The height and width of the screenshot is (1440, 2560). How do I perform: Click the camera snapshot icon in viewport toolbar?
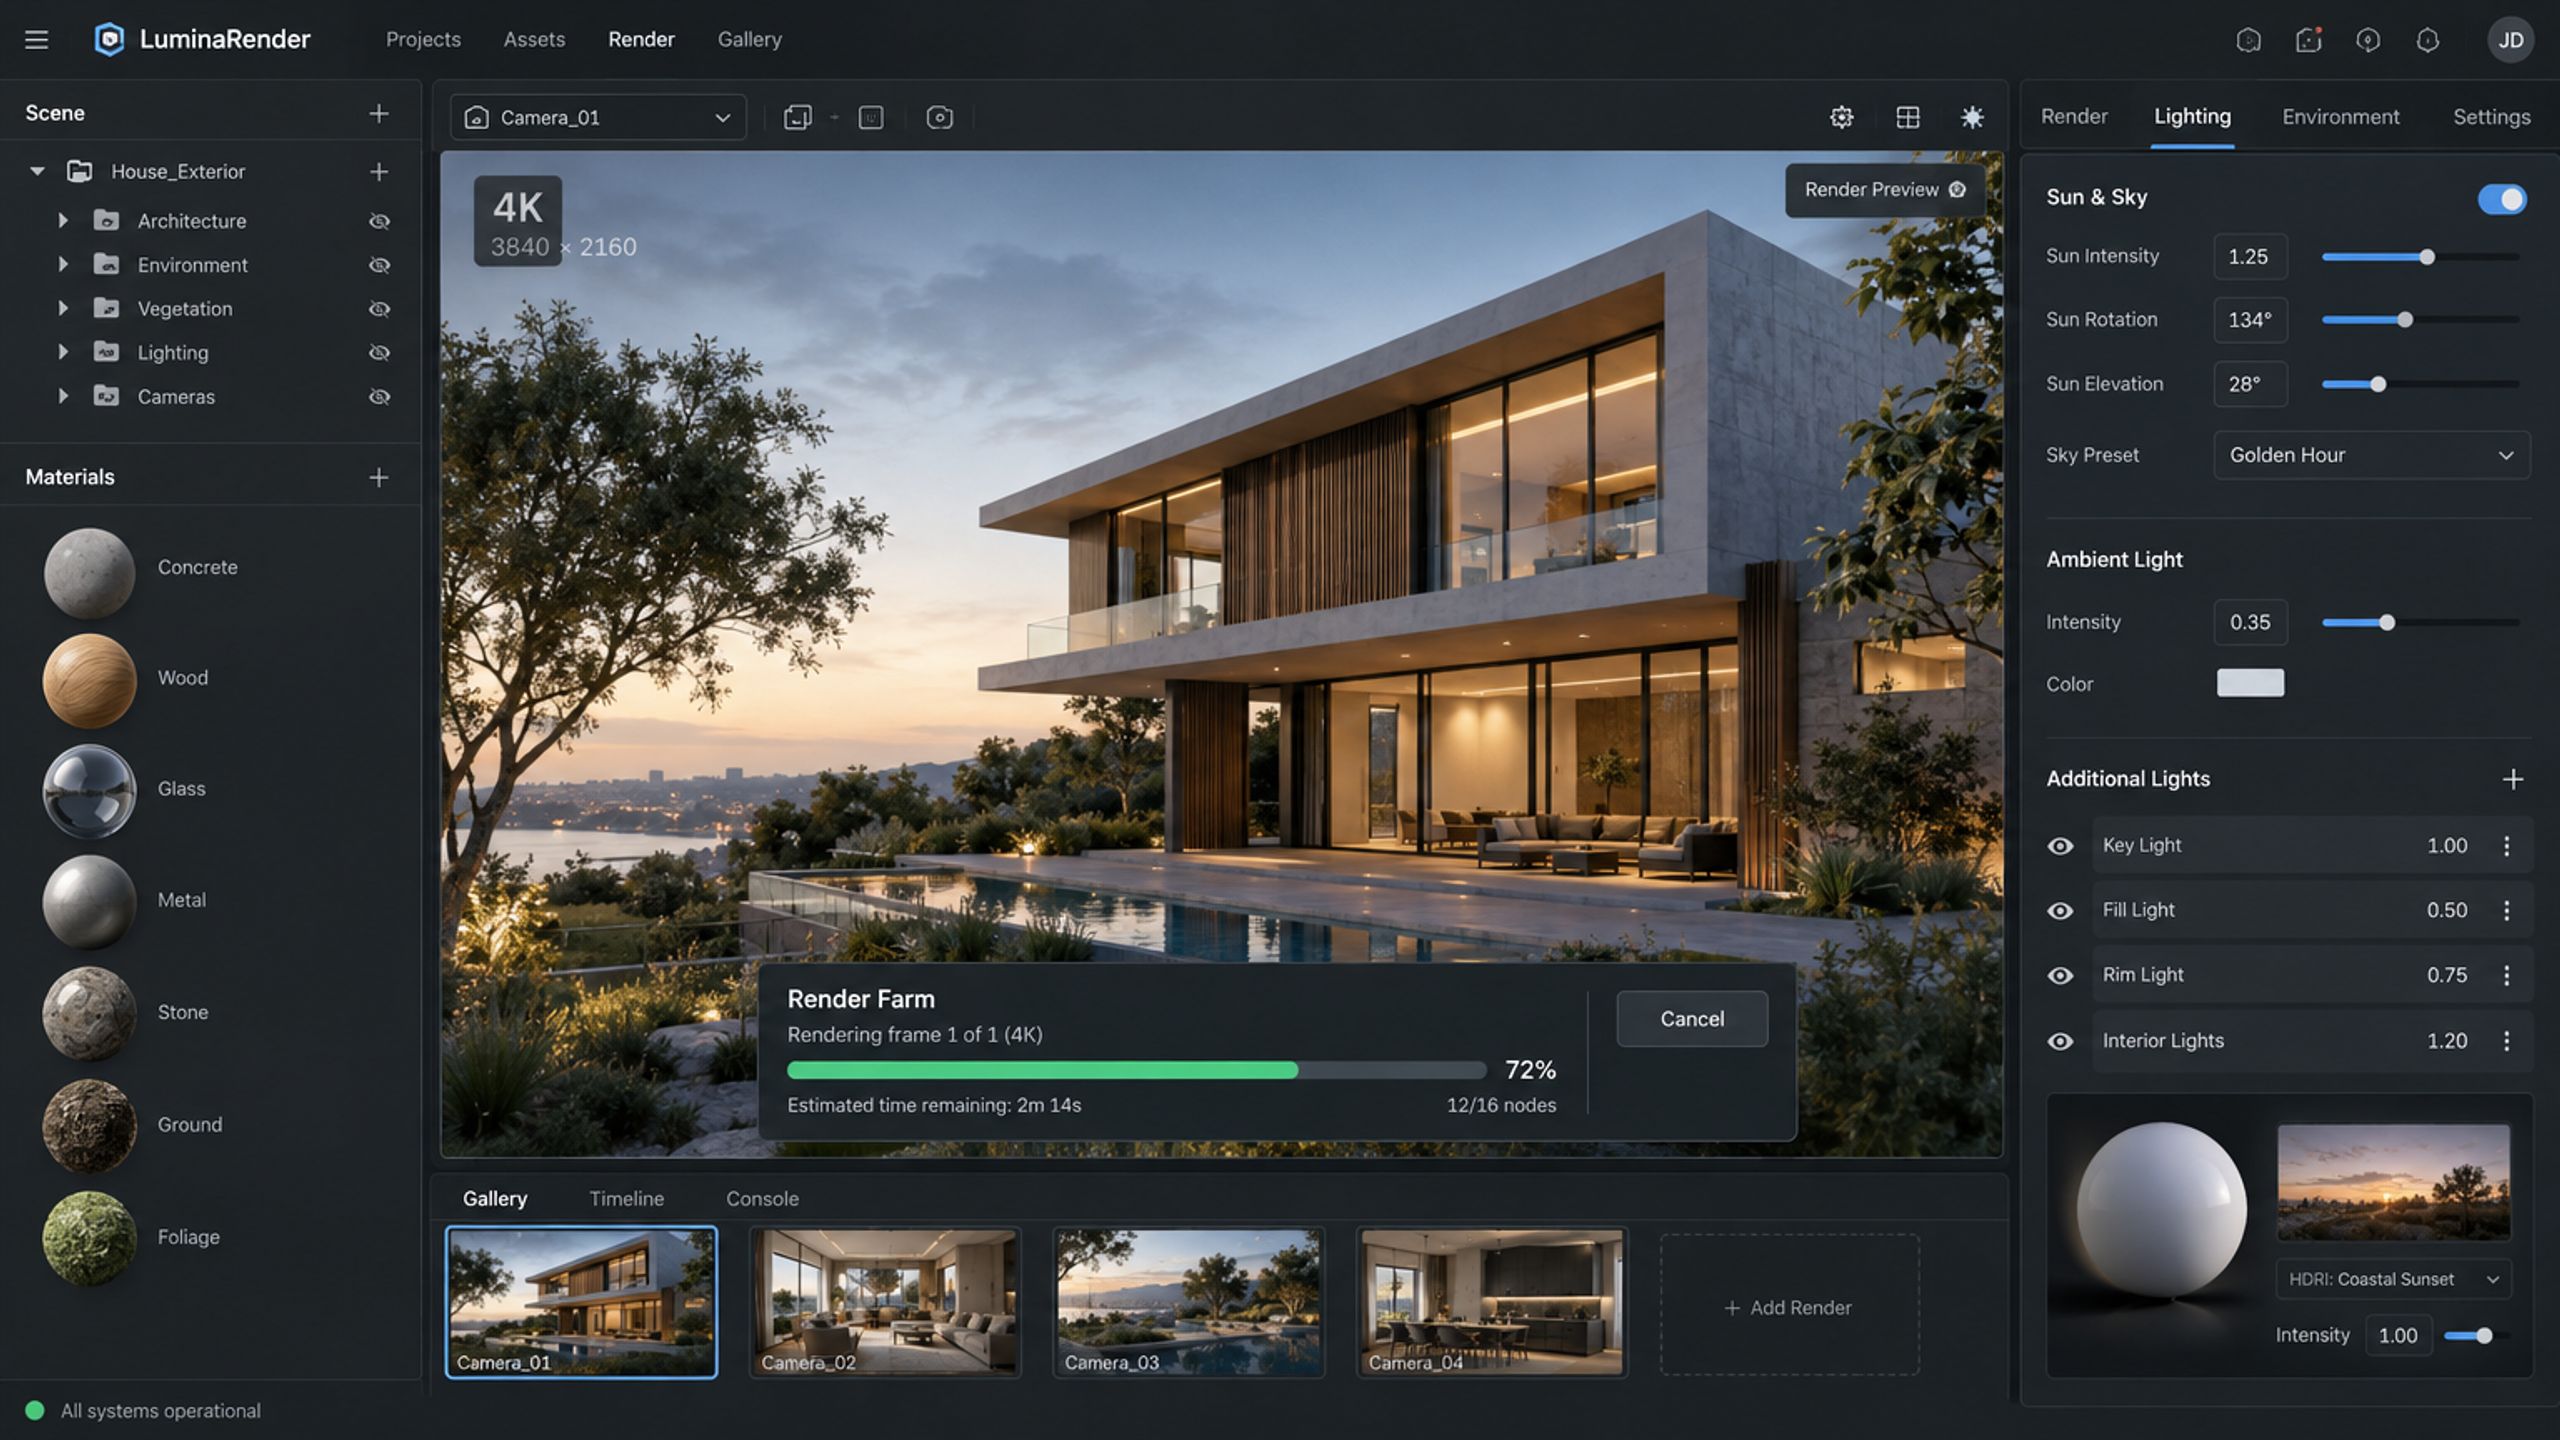click(939, 118)
